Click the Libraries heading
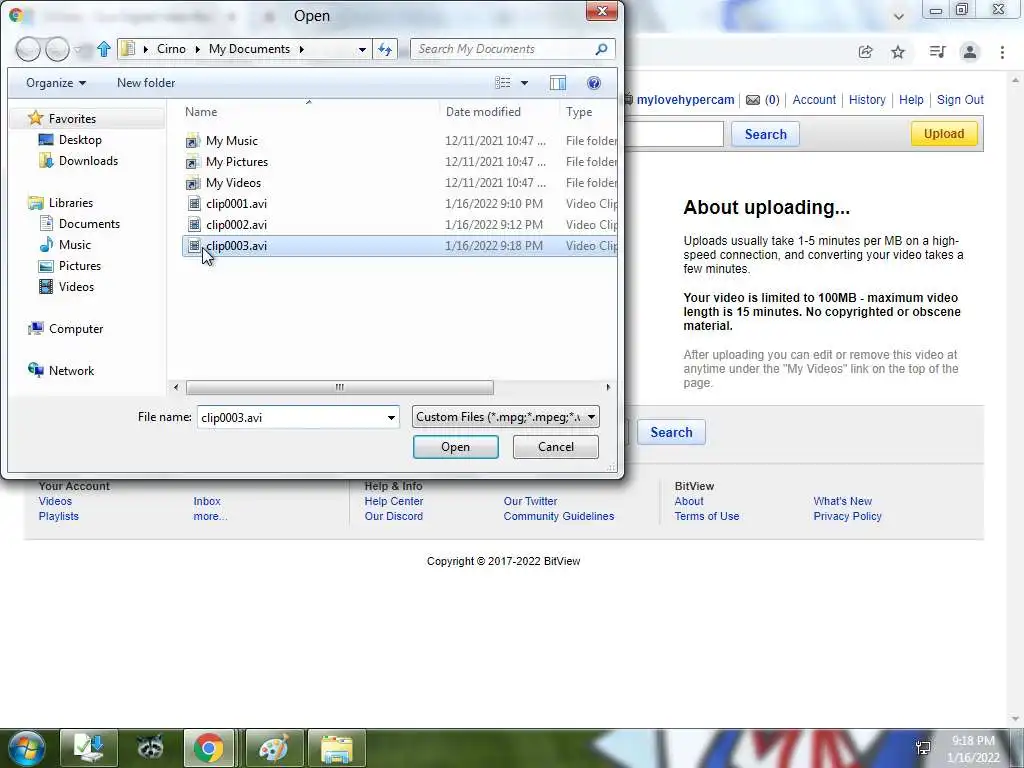This screenshot has height=768, width=1024. (x=60, y=202)
